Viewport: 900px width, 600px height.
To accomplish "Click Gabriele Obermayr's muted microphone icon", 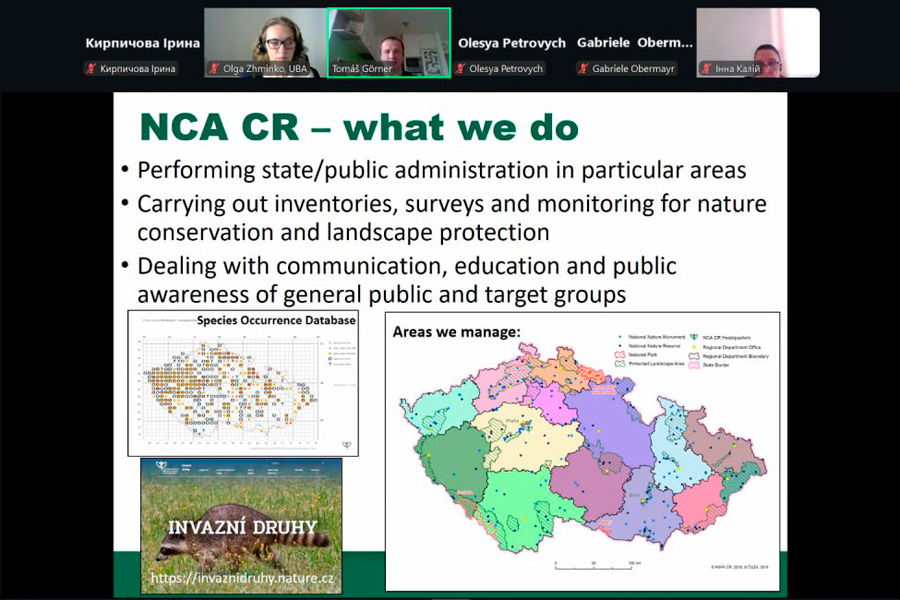I will tap(584, 69).
